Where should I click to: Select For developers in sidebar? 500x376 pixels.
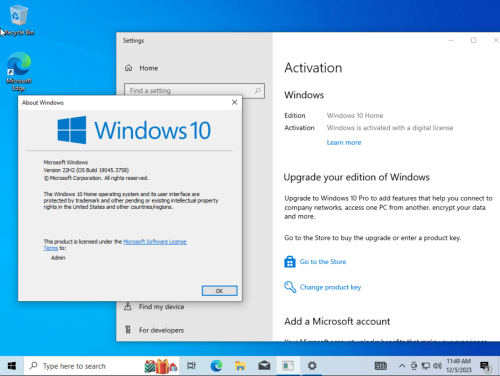(x=161, y=330)
